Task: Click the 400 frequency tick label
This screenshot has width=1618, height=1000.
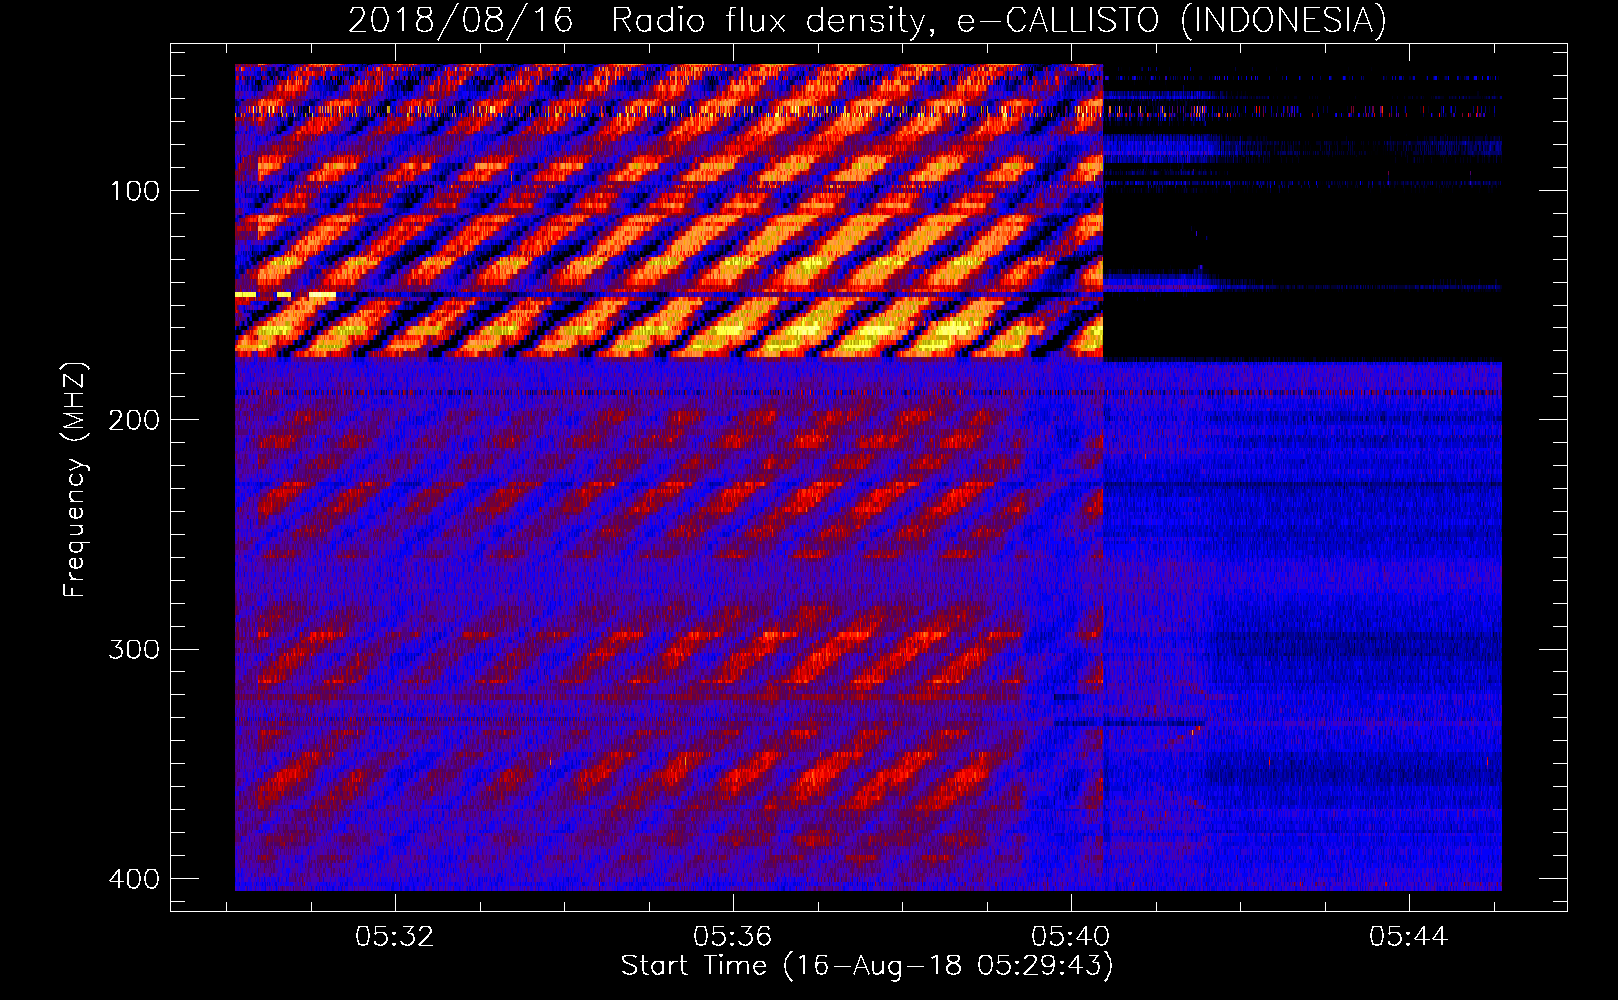Action: [134, 879]
